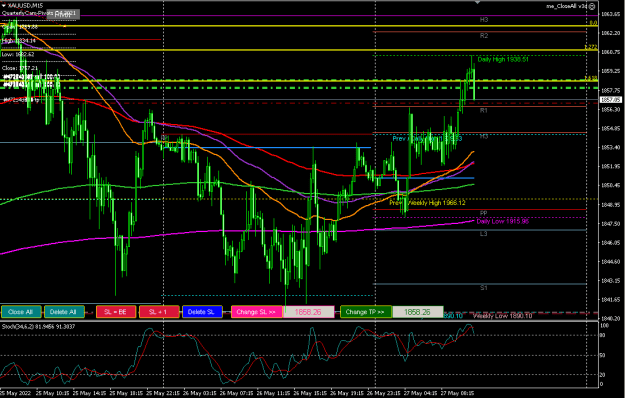Click the chart shift triangle marker at top
The width and height of the screenshot is (625, 398).
pos(477,2)
